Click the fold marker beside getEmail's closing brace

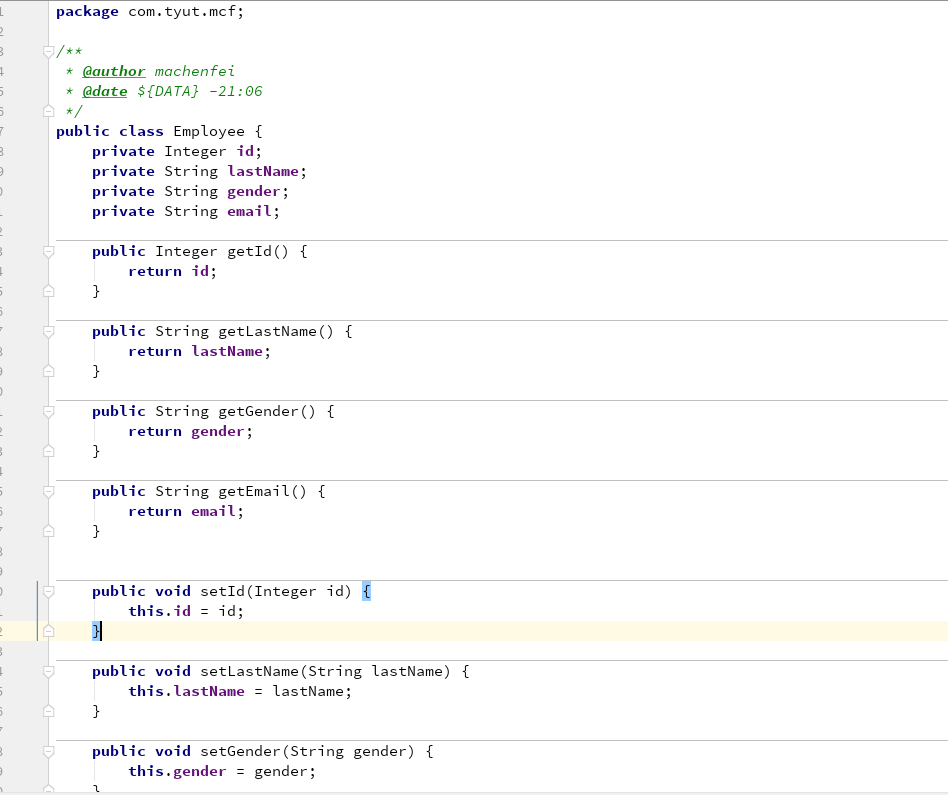[x=48, y=531]
